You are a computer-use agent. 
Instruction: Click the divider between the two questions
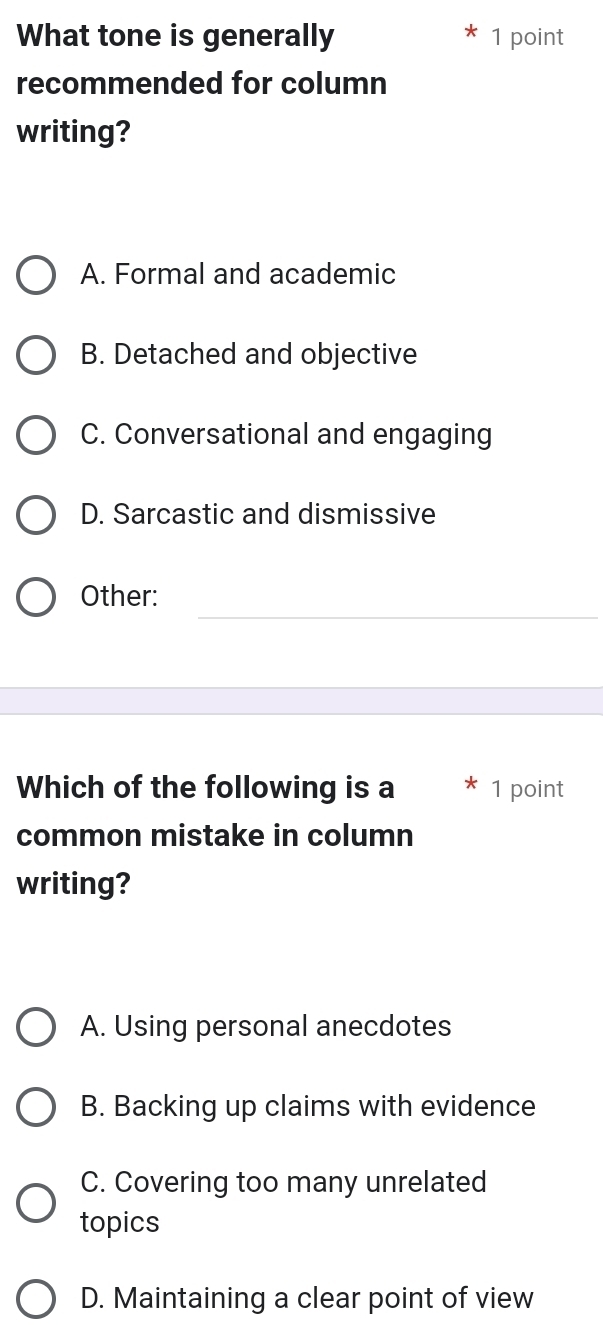pos(301,701)
